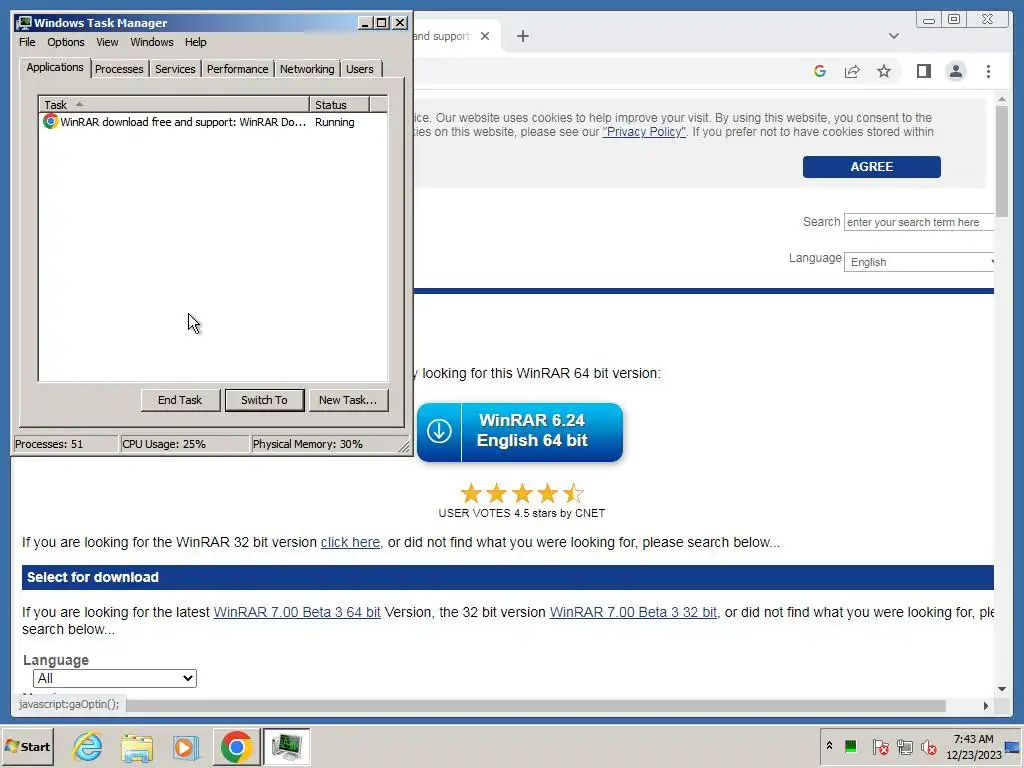The image size is (1024, 768).
Task: Toggle the Chrome side panel icon
Action: pos(923,71)
